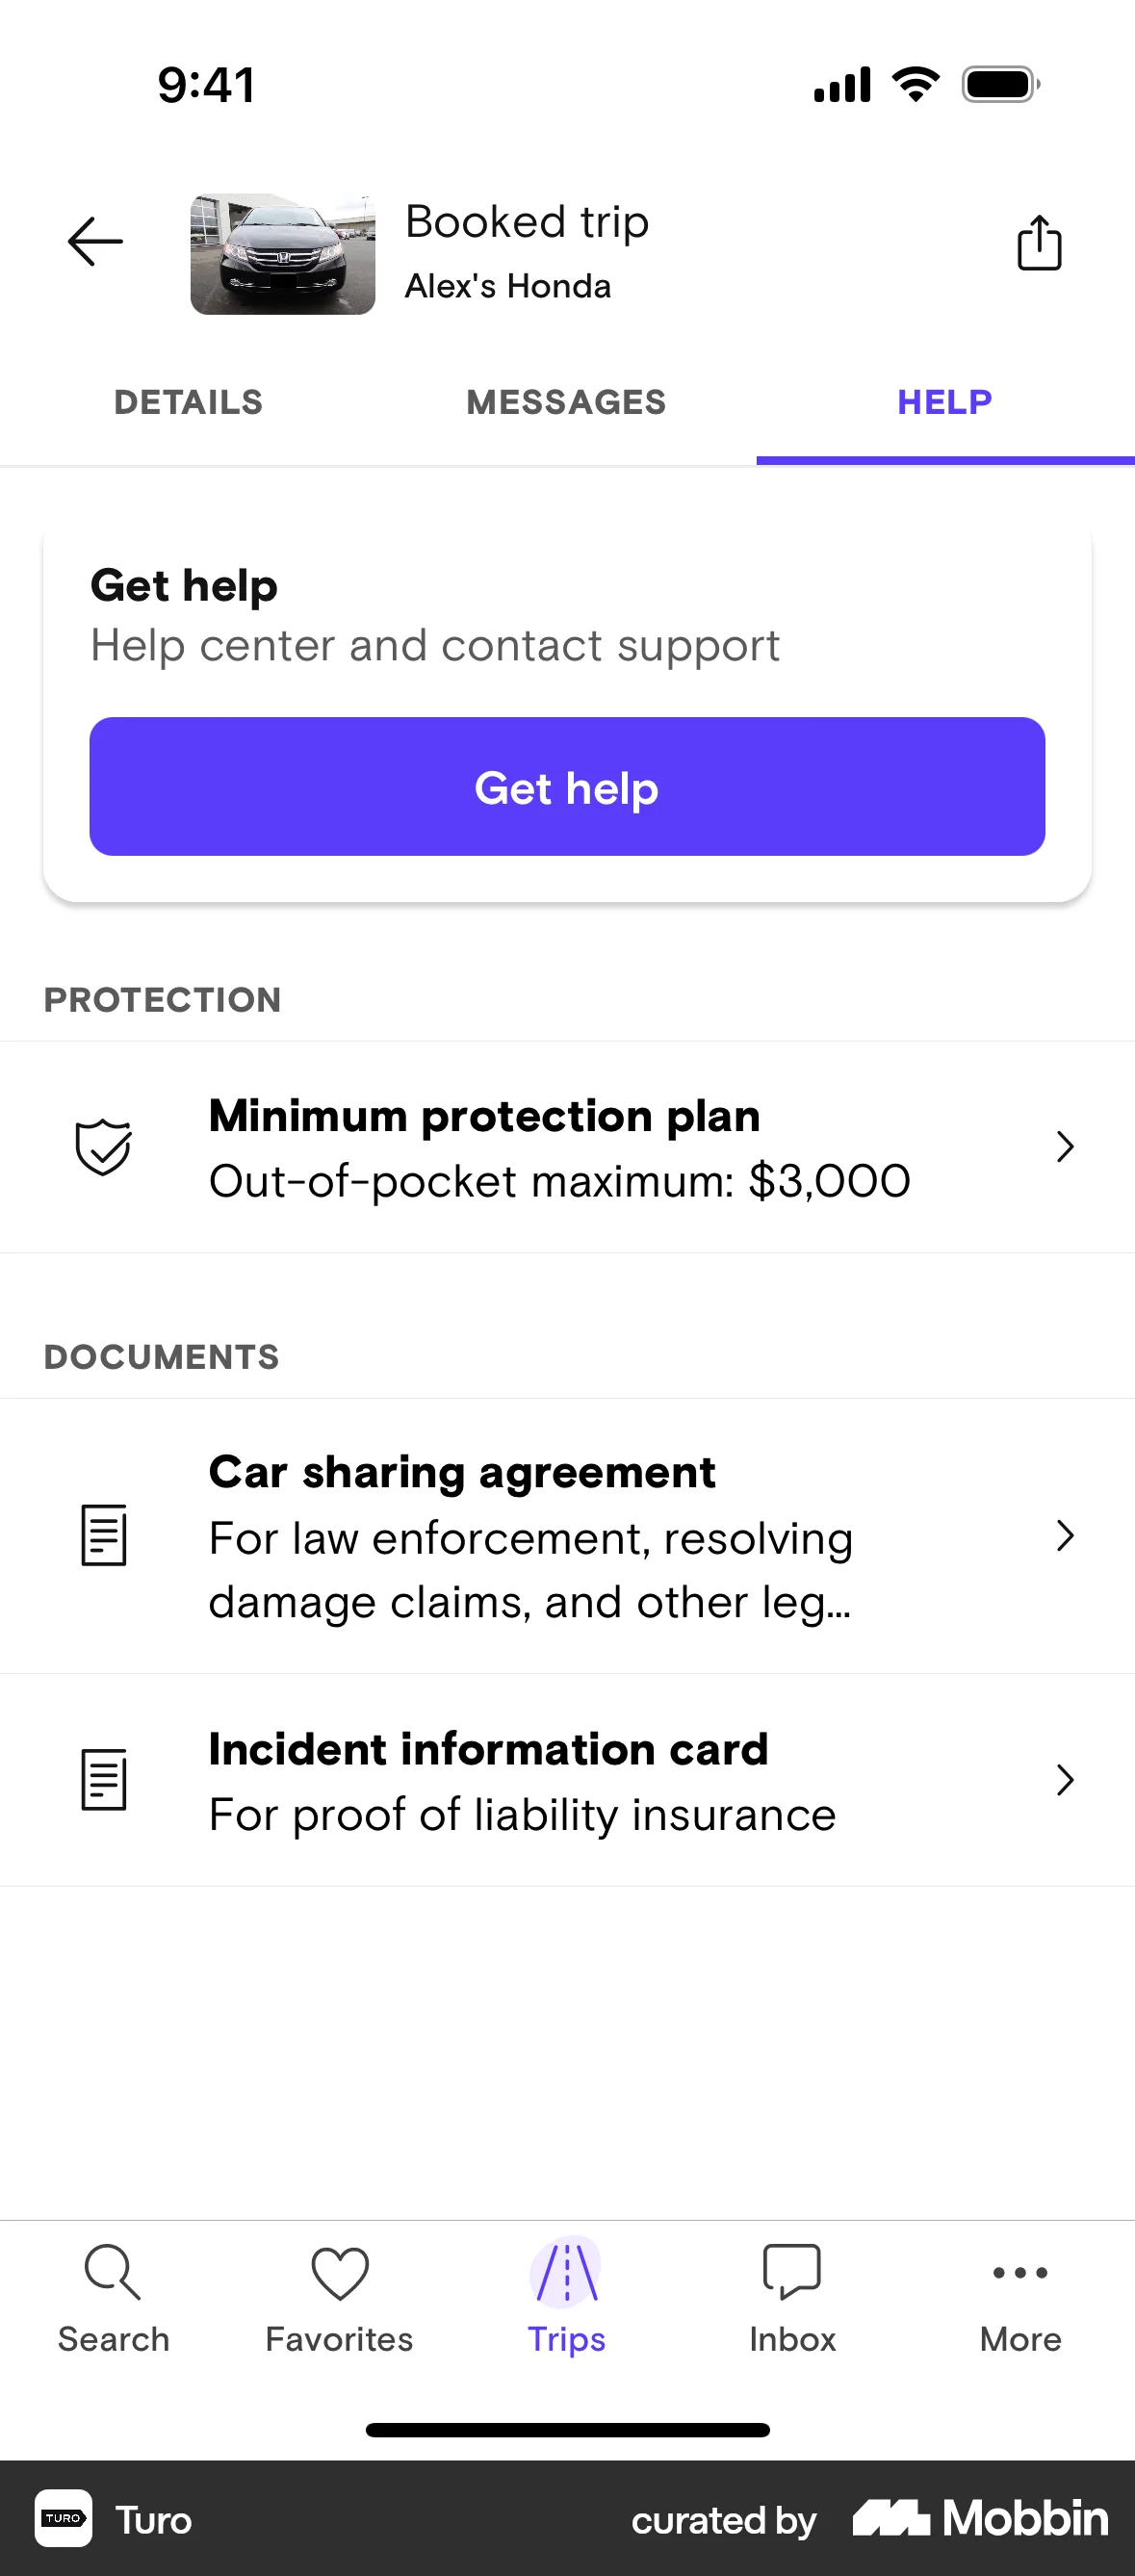Tap the Honda car thumbnail

[x=283, y=254]
